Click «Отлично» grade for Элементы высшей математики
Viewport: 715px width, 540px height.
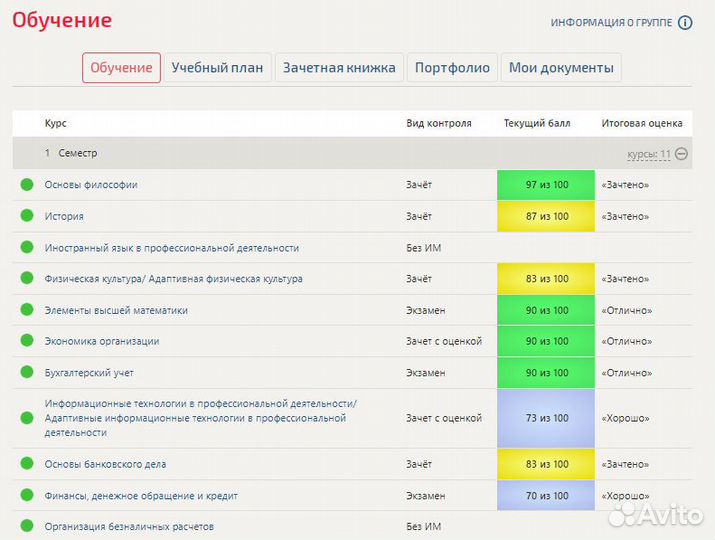tap(627, 310)
